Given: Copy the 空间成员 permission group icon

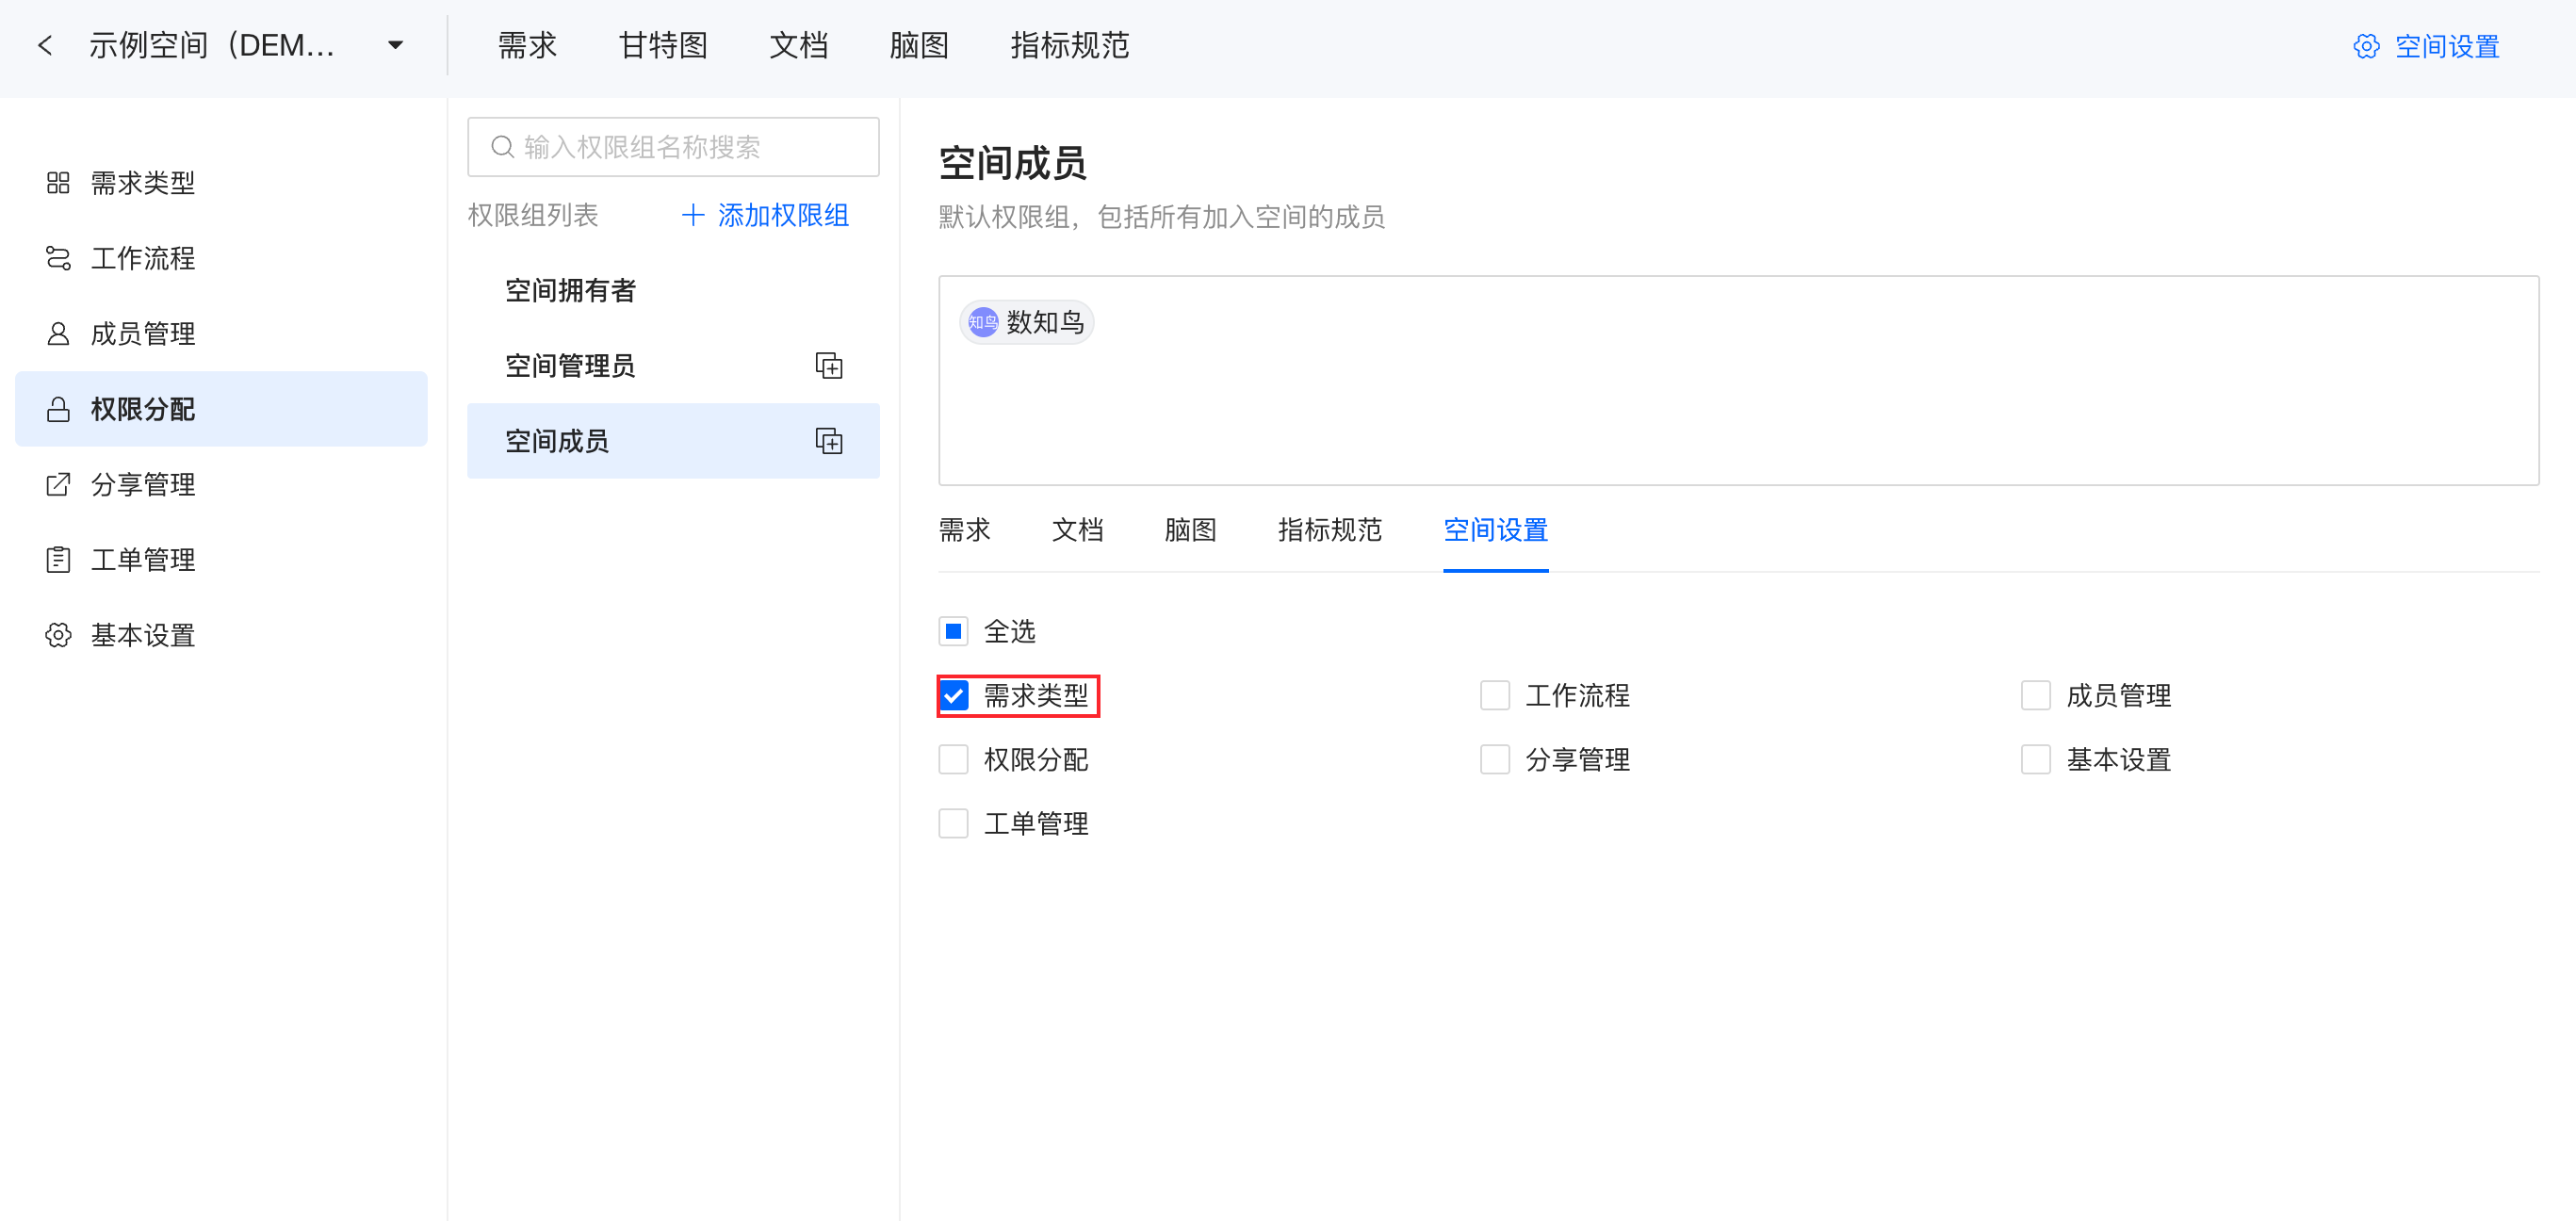Looking at the screenshot, I should (x=828, y=441).
